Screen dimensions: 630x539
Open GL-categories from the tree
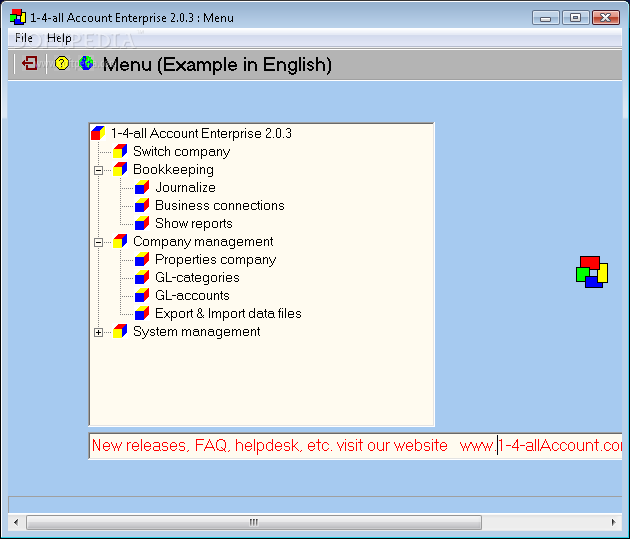coord(197,278)
